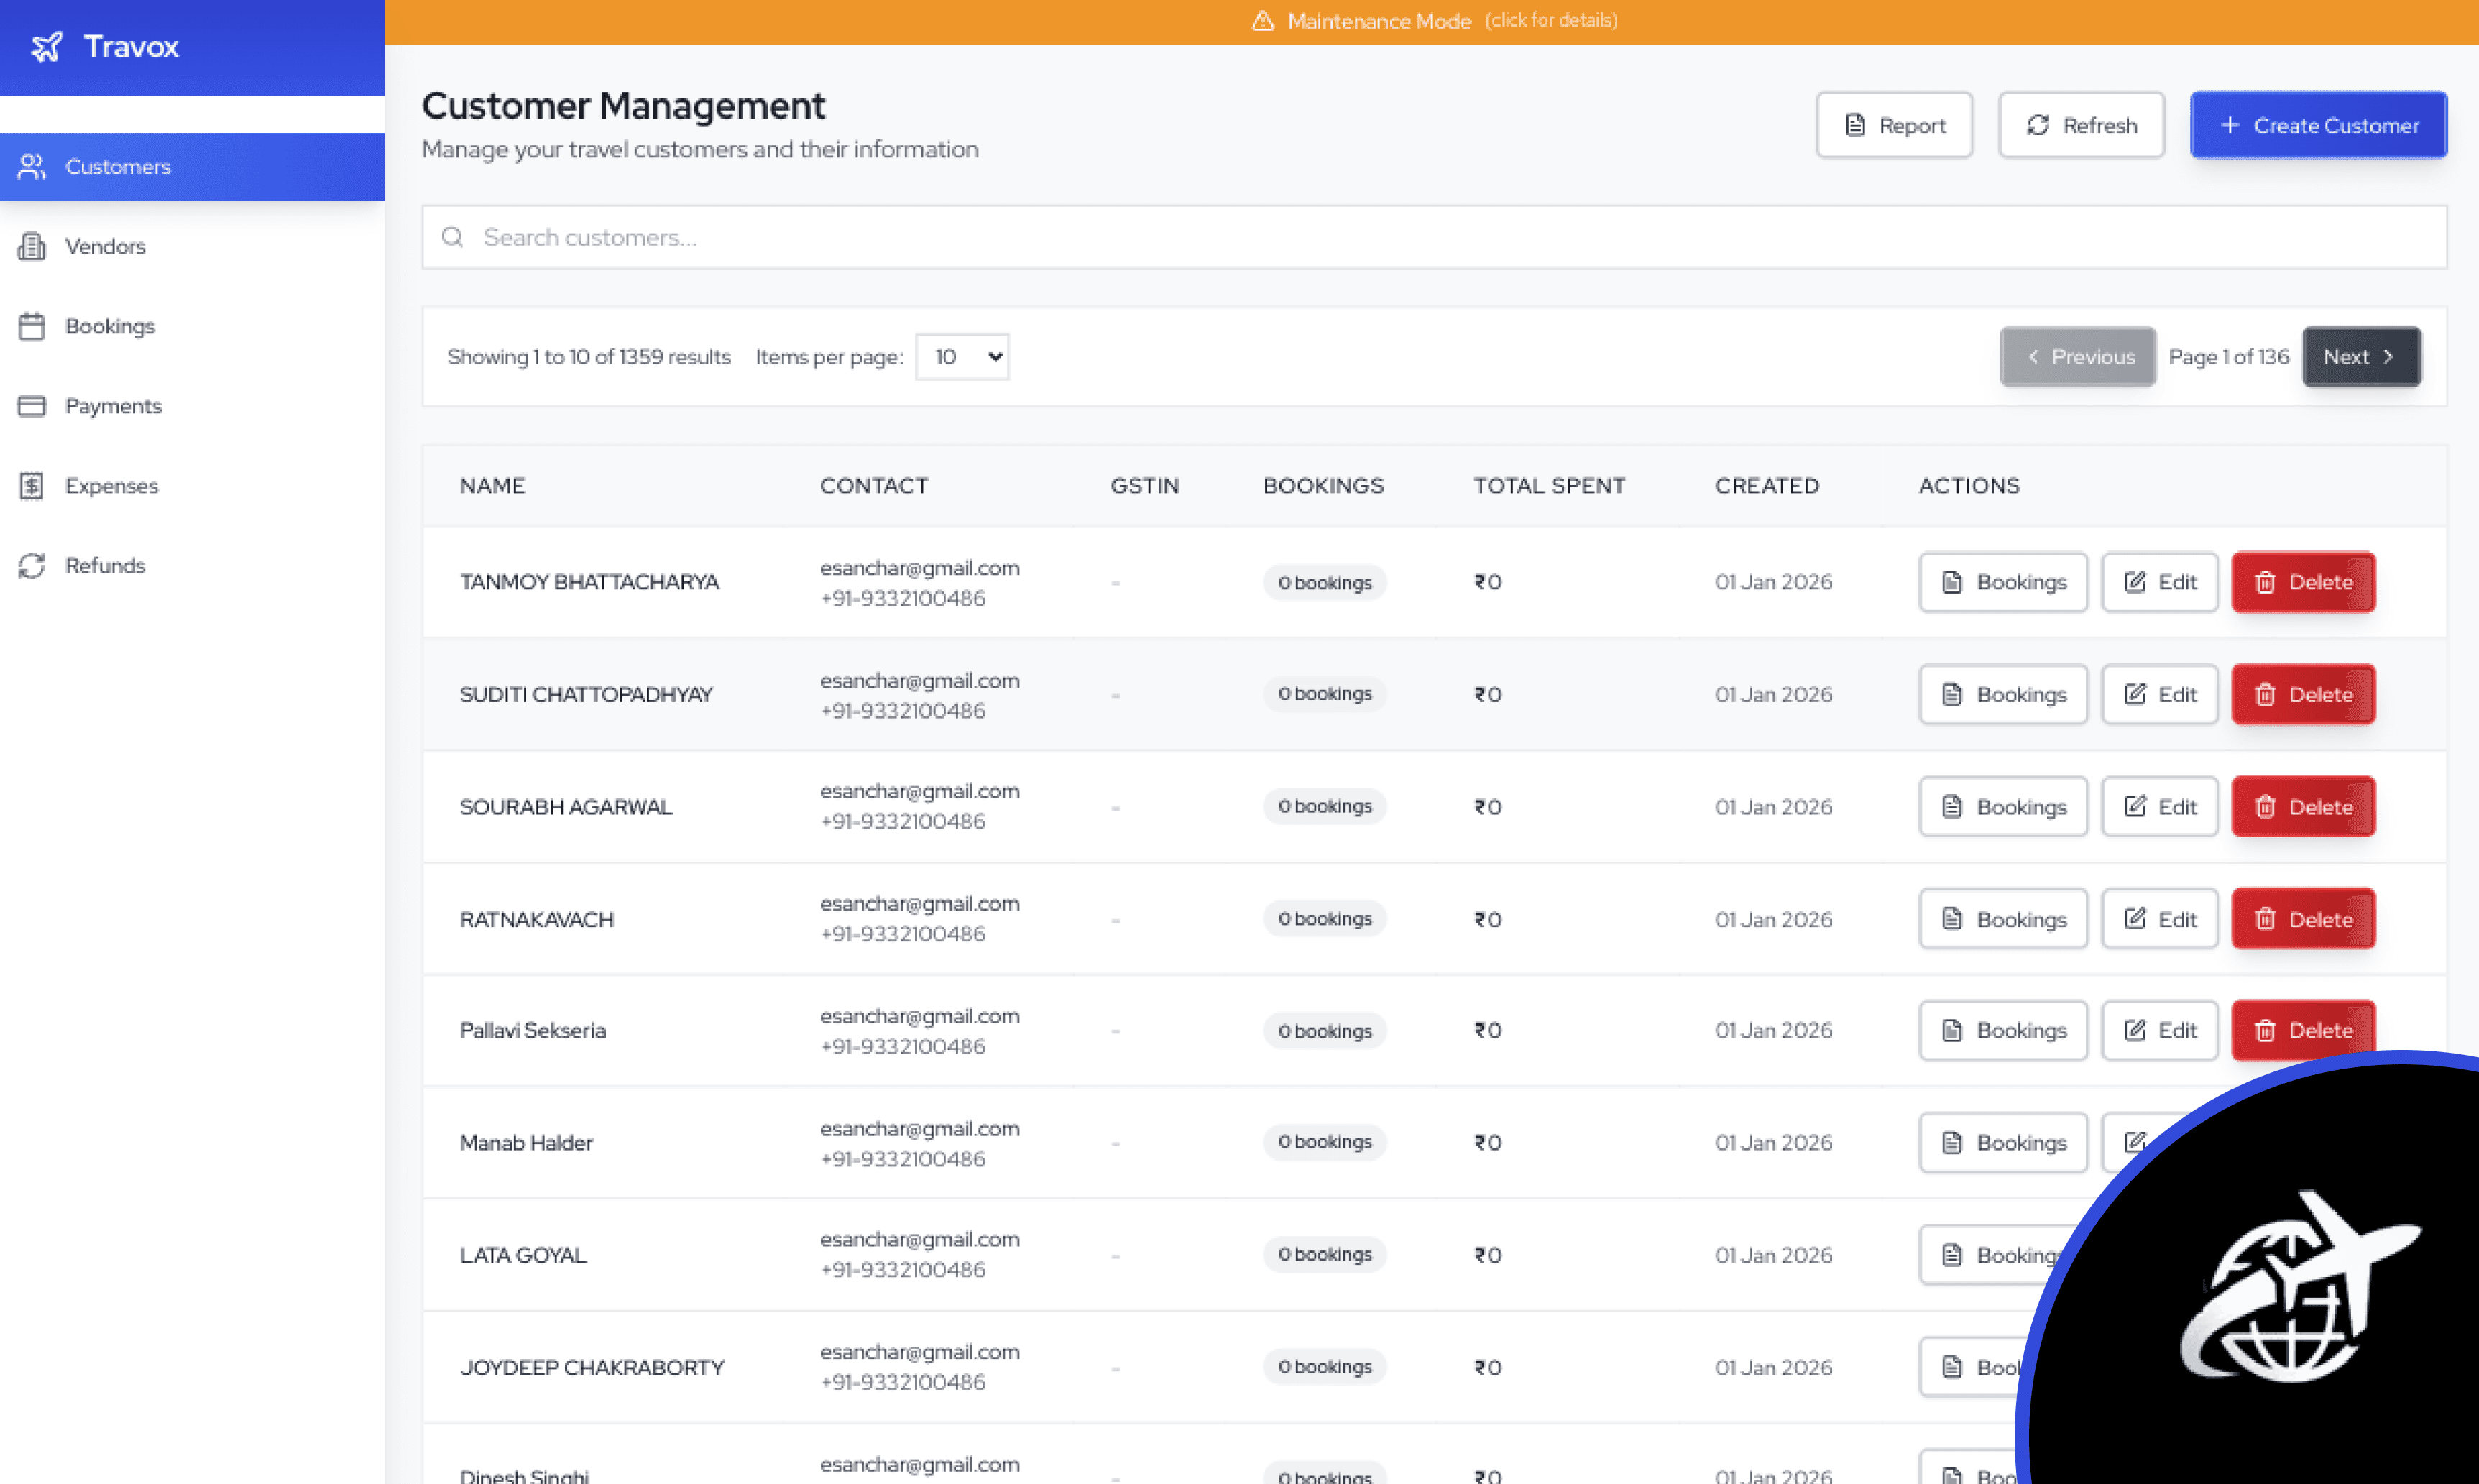Viewport: 2479px width, 1484px height.
Task: Click the Expenses receipt icon in sidebar
Action: click(x=32, y=486)
